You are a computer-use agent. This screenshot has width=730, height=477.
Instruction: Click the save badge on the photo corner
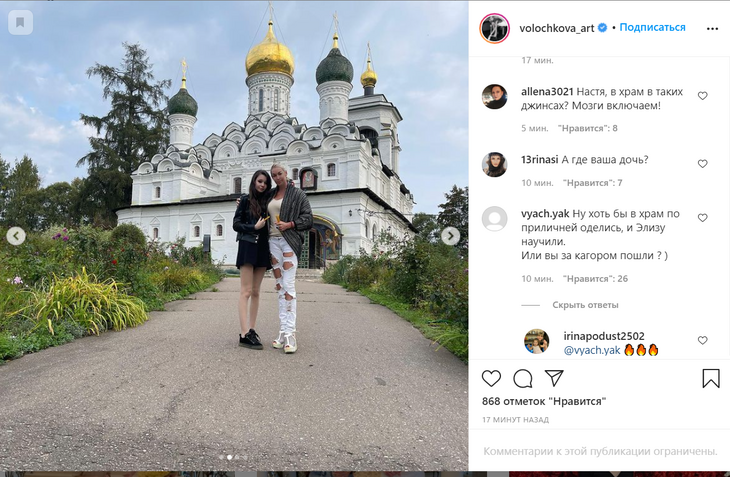20,22
